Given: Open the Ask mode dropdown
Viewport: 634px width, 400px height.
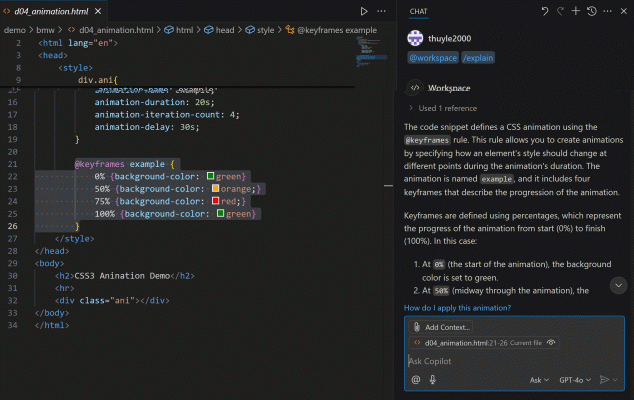Looking at the screenshot, I should coord(539,380).
